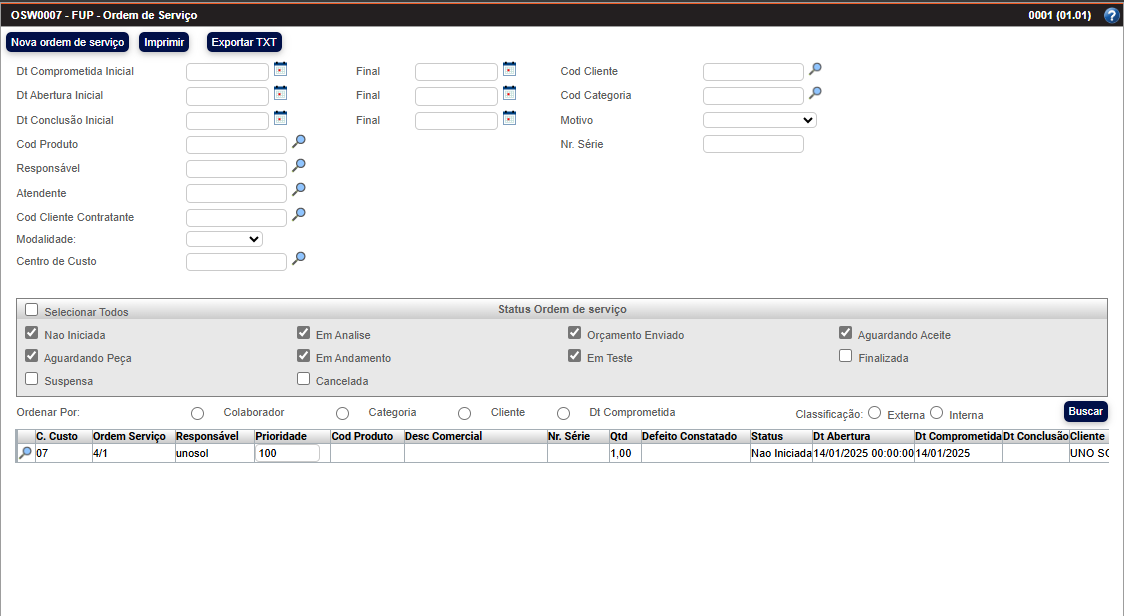This screenshot has height=616, width=1124.
Task: Sort by Colaborador radio option
Action: 197,413
